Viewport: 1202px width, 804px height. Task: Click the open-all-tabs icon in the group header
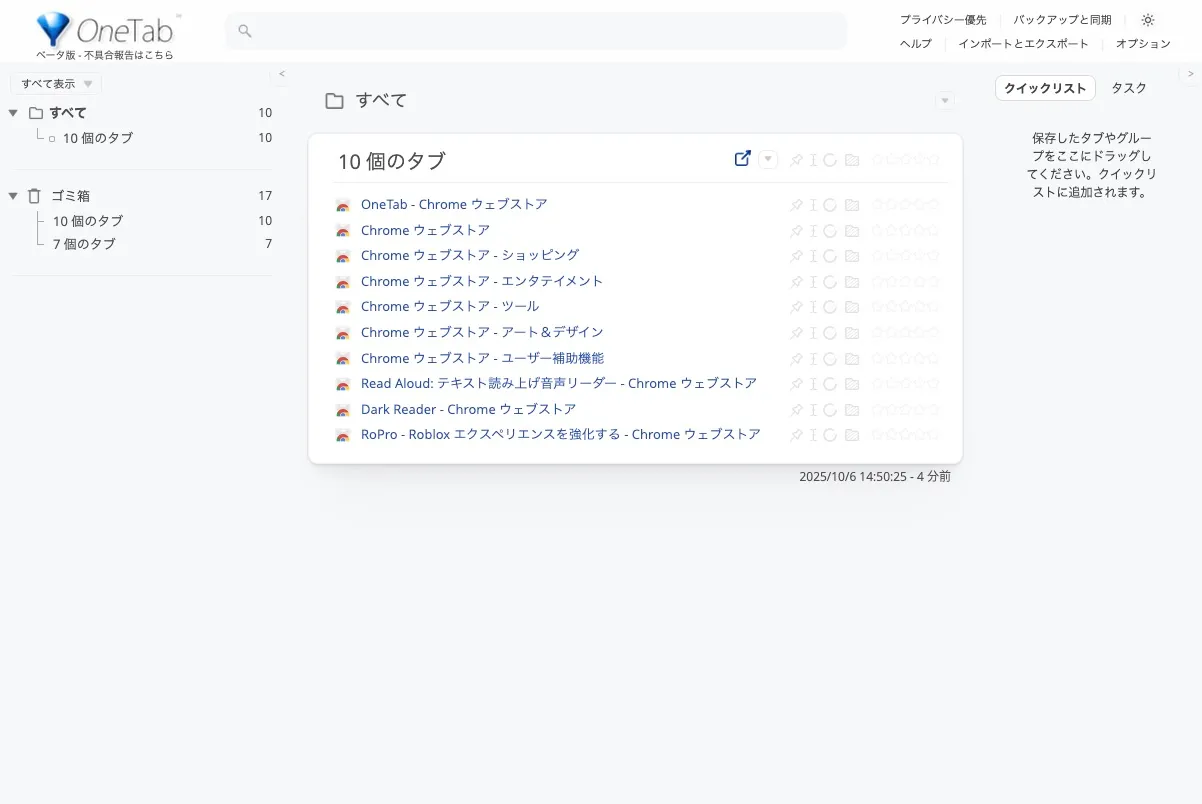tap(742, 159)
